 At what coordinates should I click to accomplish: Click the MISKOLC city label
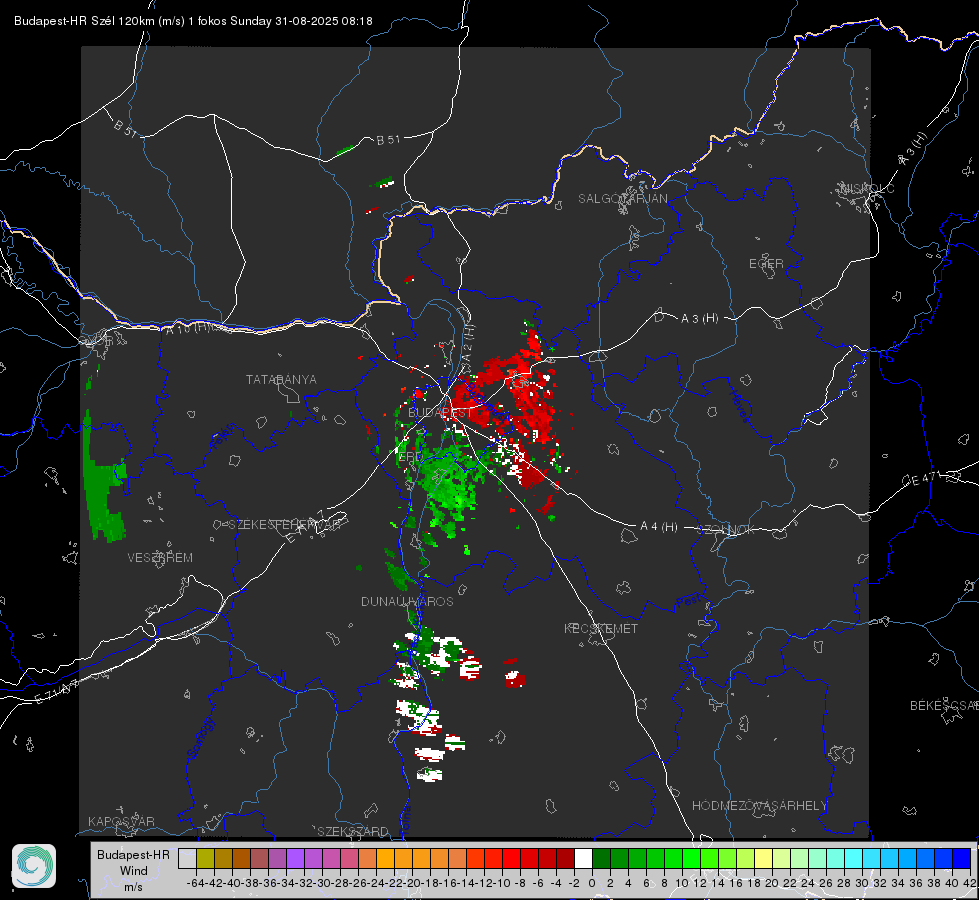tap(867, 188)
